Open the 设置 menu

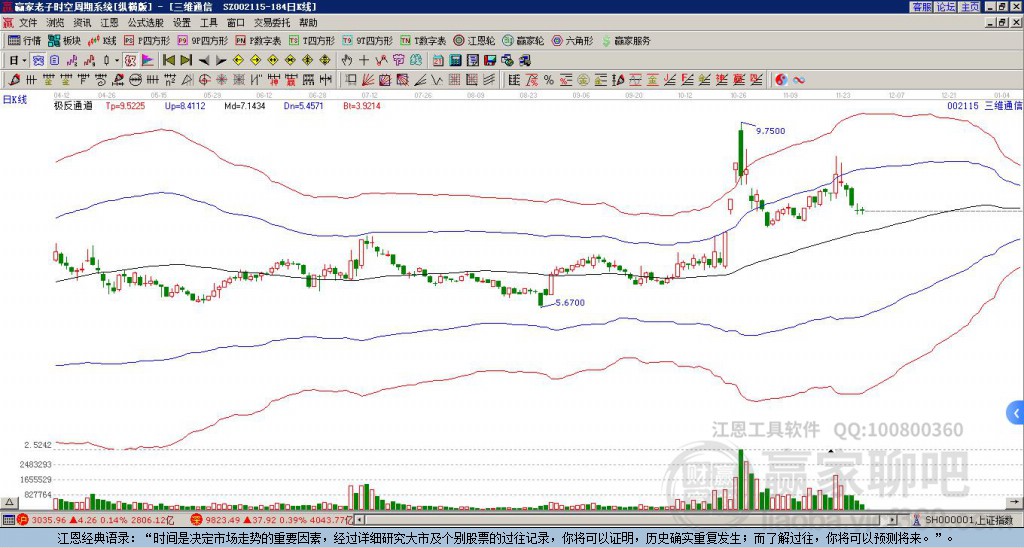click(x=182, y=23)
